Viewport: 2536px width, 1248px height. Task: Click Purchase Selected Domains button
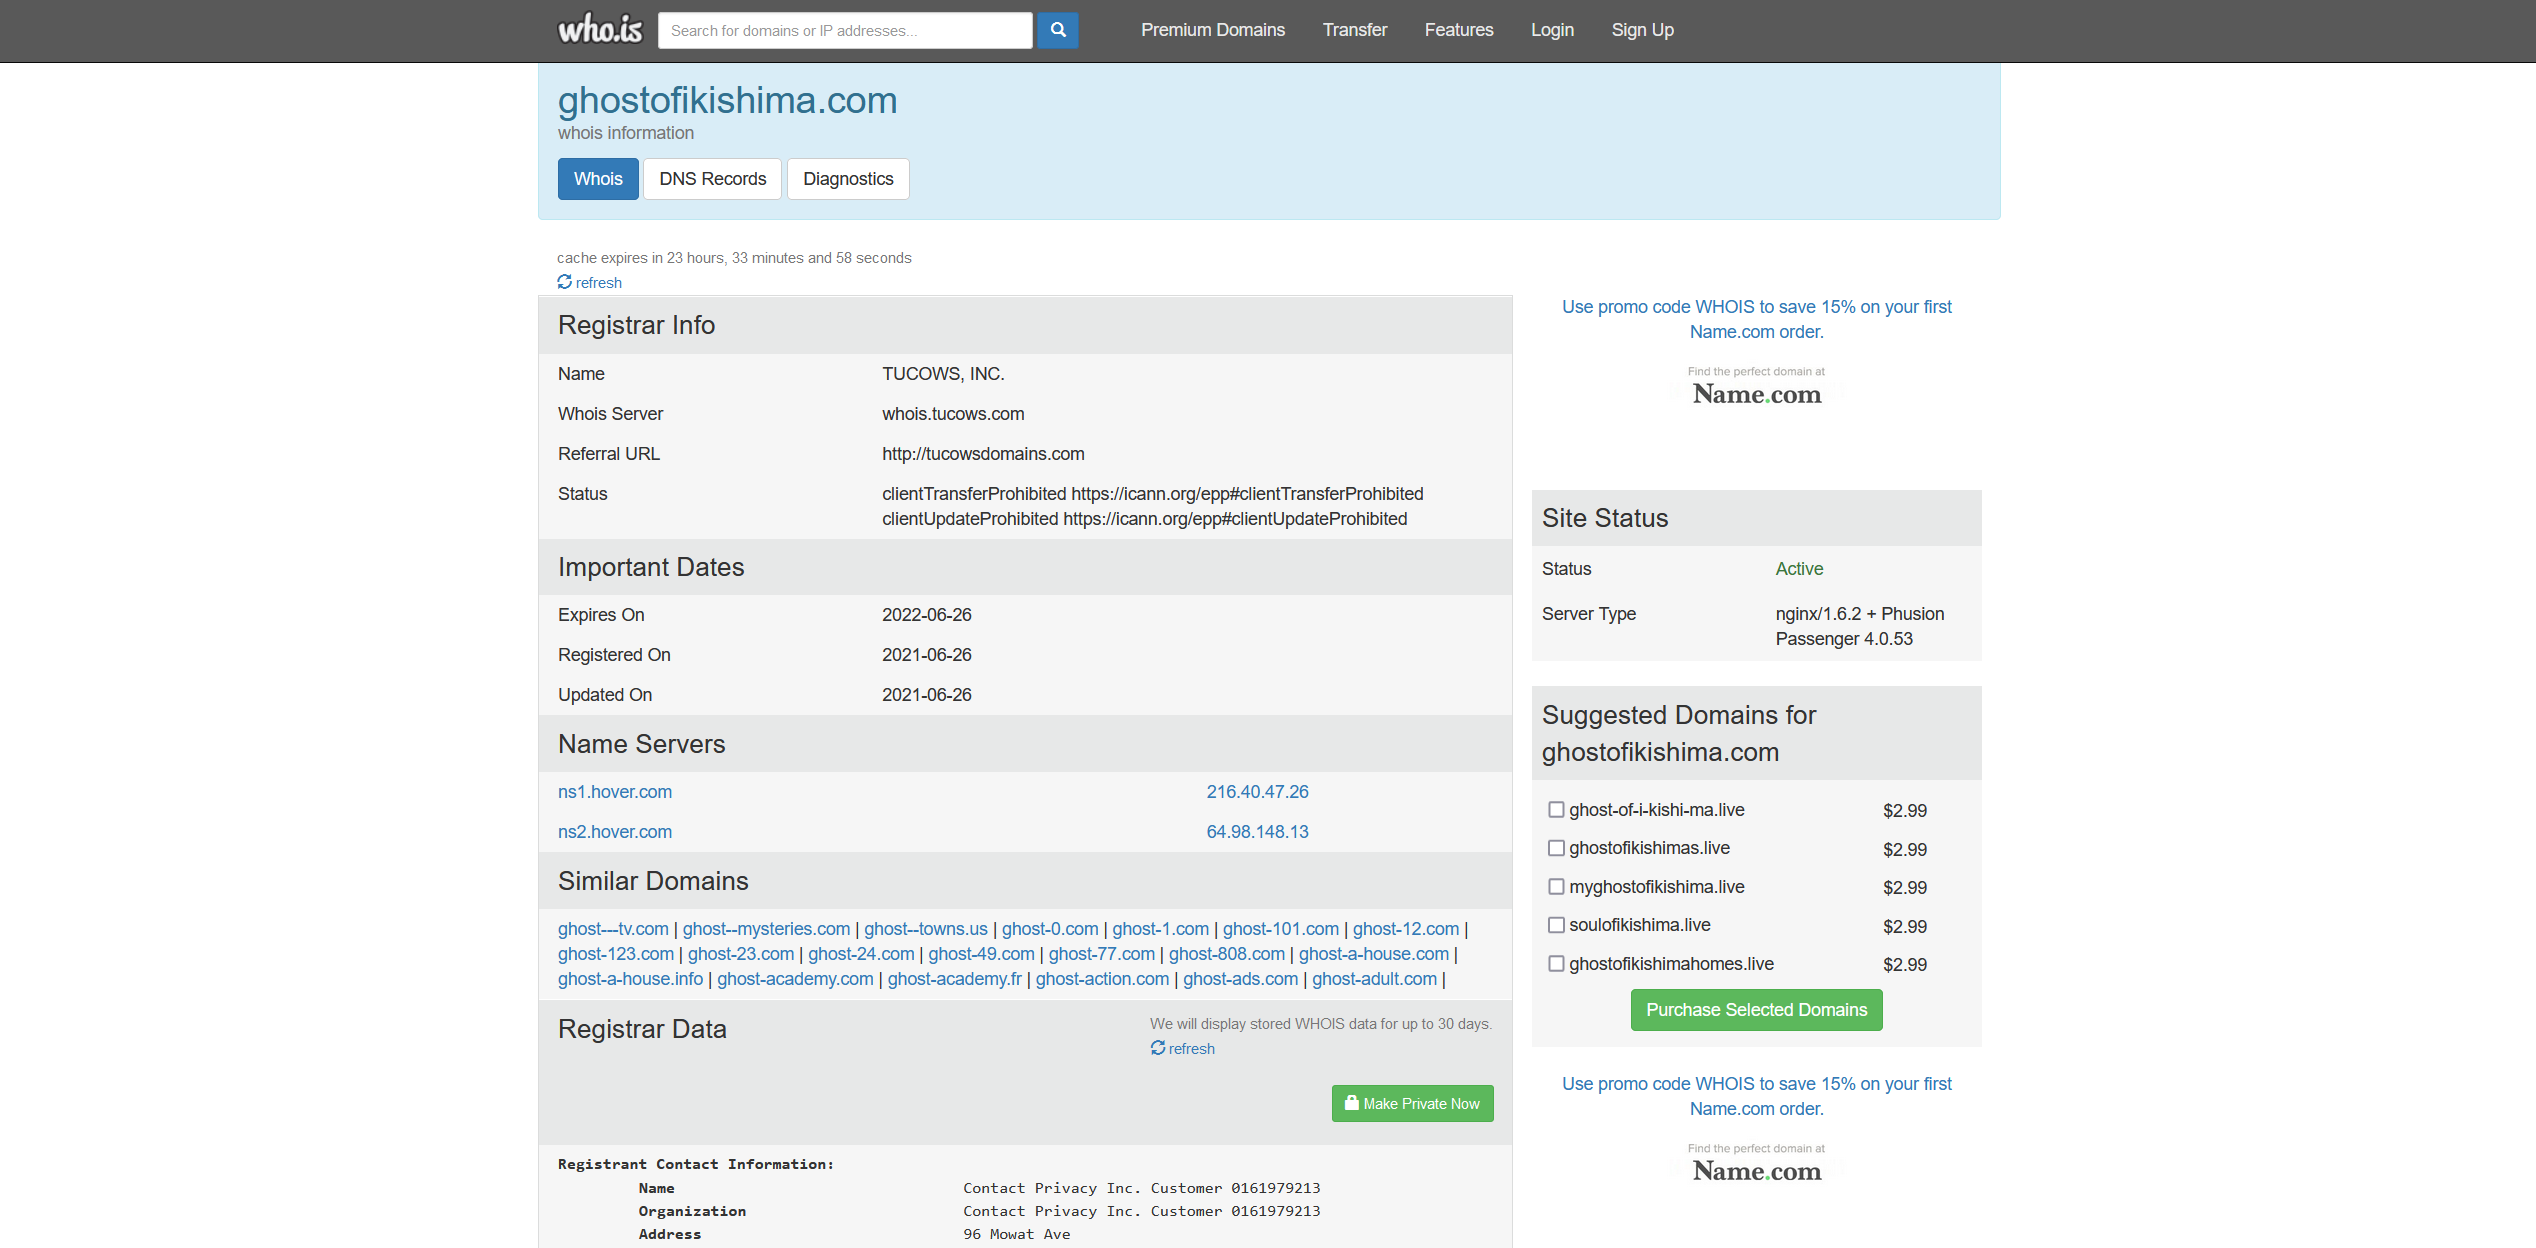click(x=1757, y=1010)
